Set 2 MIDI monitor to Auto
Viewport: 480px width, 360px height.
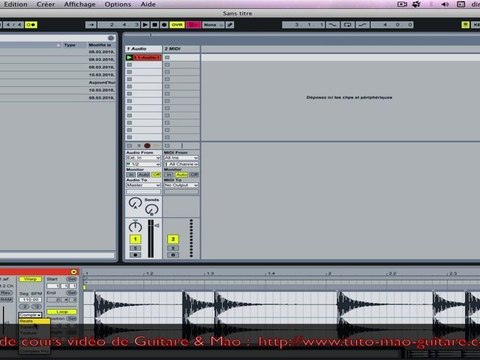click(182, 175)
